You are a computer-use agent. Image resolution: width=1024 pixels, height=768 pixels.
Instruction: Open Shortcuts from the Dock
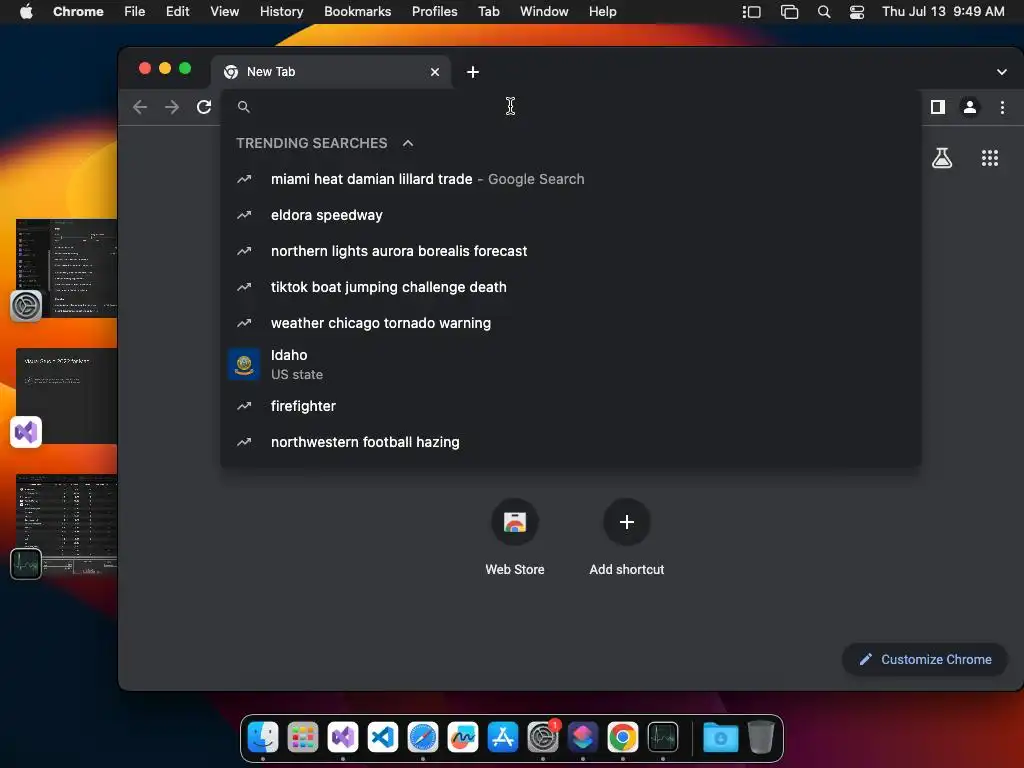coord(583,737)
